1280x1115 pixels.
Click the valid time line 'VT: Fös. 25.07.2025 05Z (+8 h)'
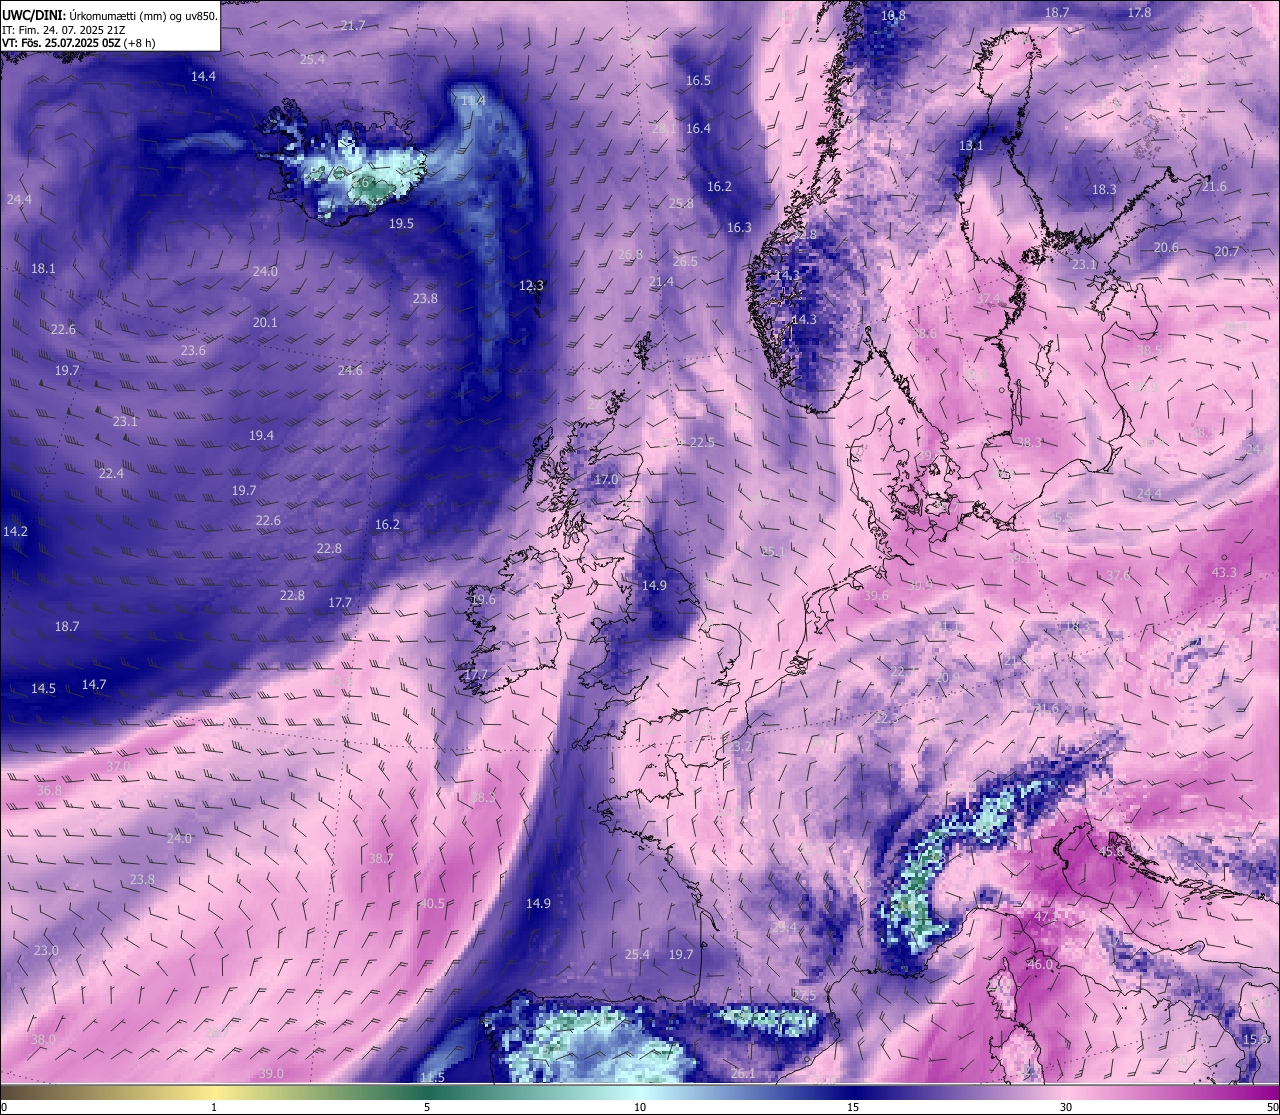pyautogui.click(x=78, y=44)
